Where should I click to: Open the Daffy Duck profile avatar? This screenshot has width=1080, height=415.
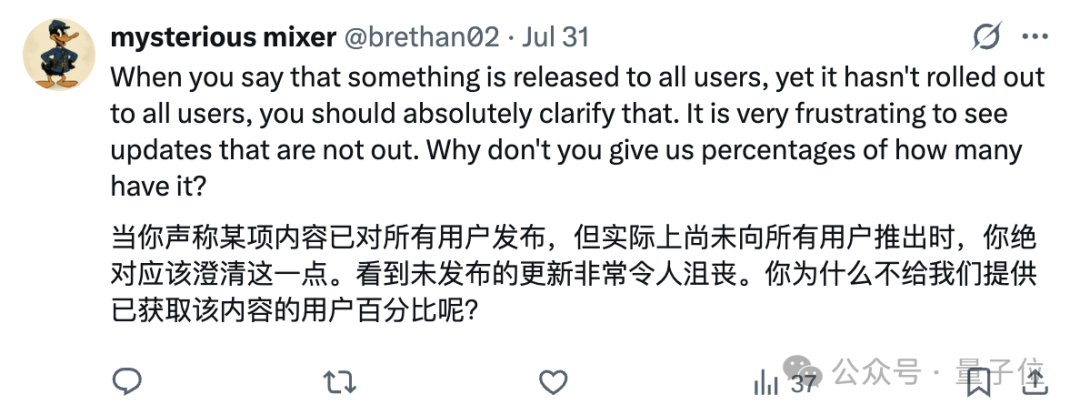(59, 54)
